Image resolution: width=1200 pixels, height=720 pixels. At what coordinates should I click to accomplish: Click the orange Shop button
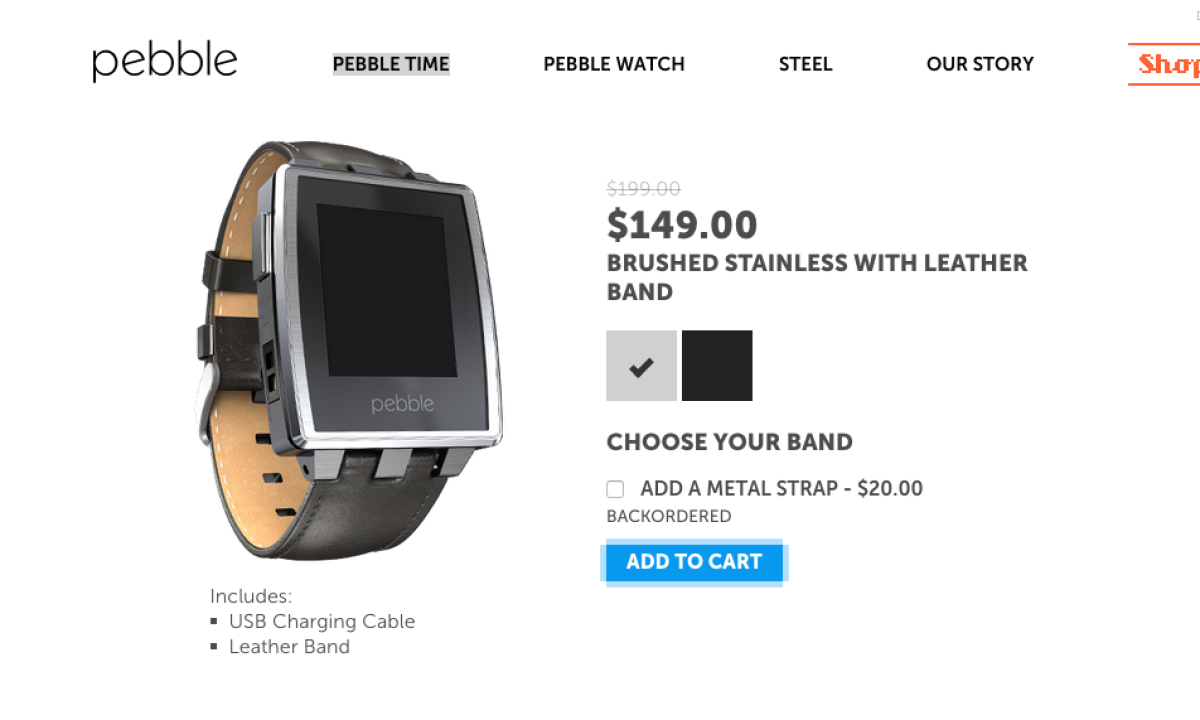(x=1166, y=64)
